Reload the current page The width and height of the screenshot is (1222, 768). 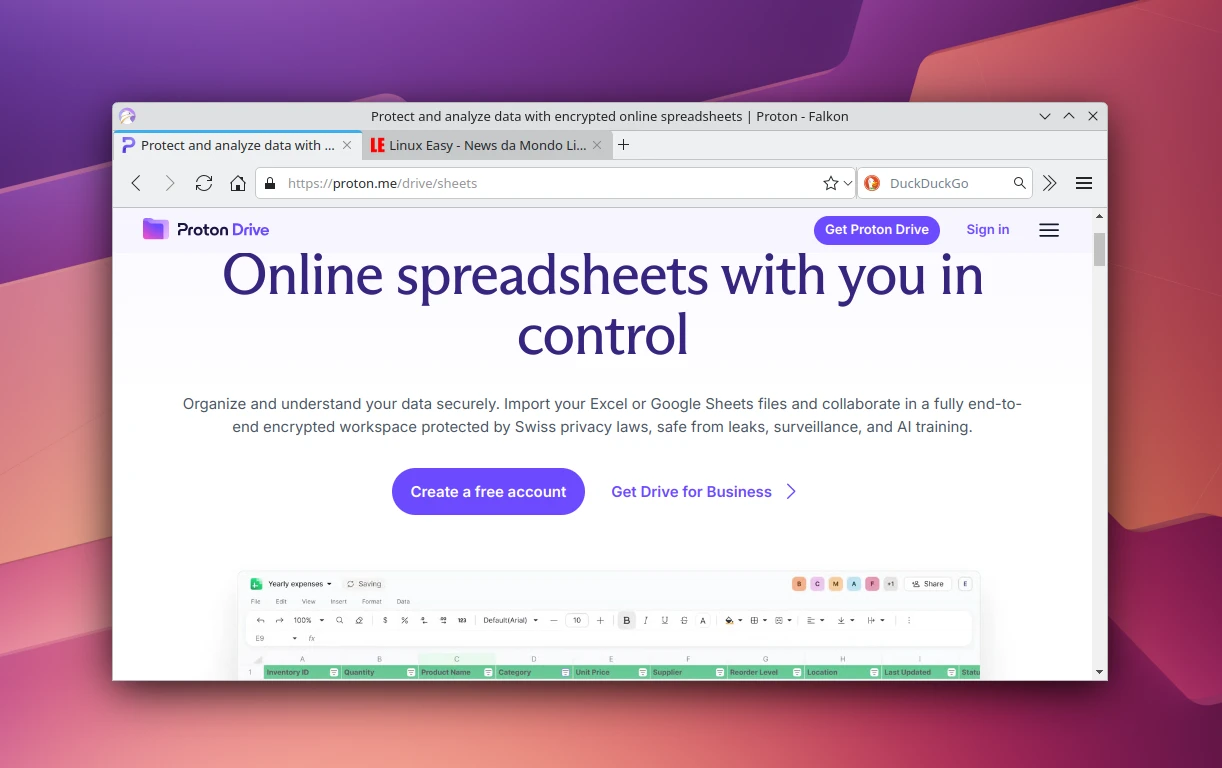204,183
